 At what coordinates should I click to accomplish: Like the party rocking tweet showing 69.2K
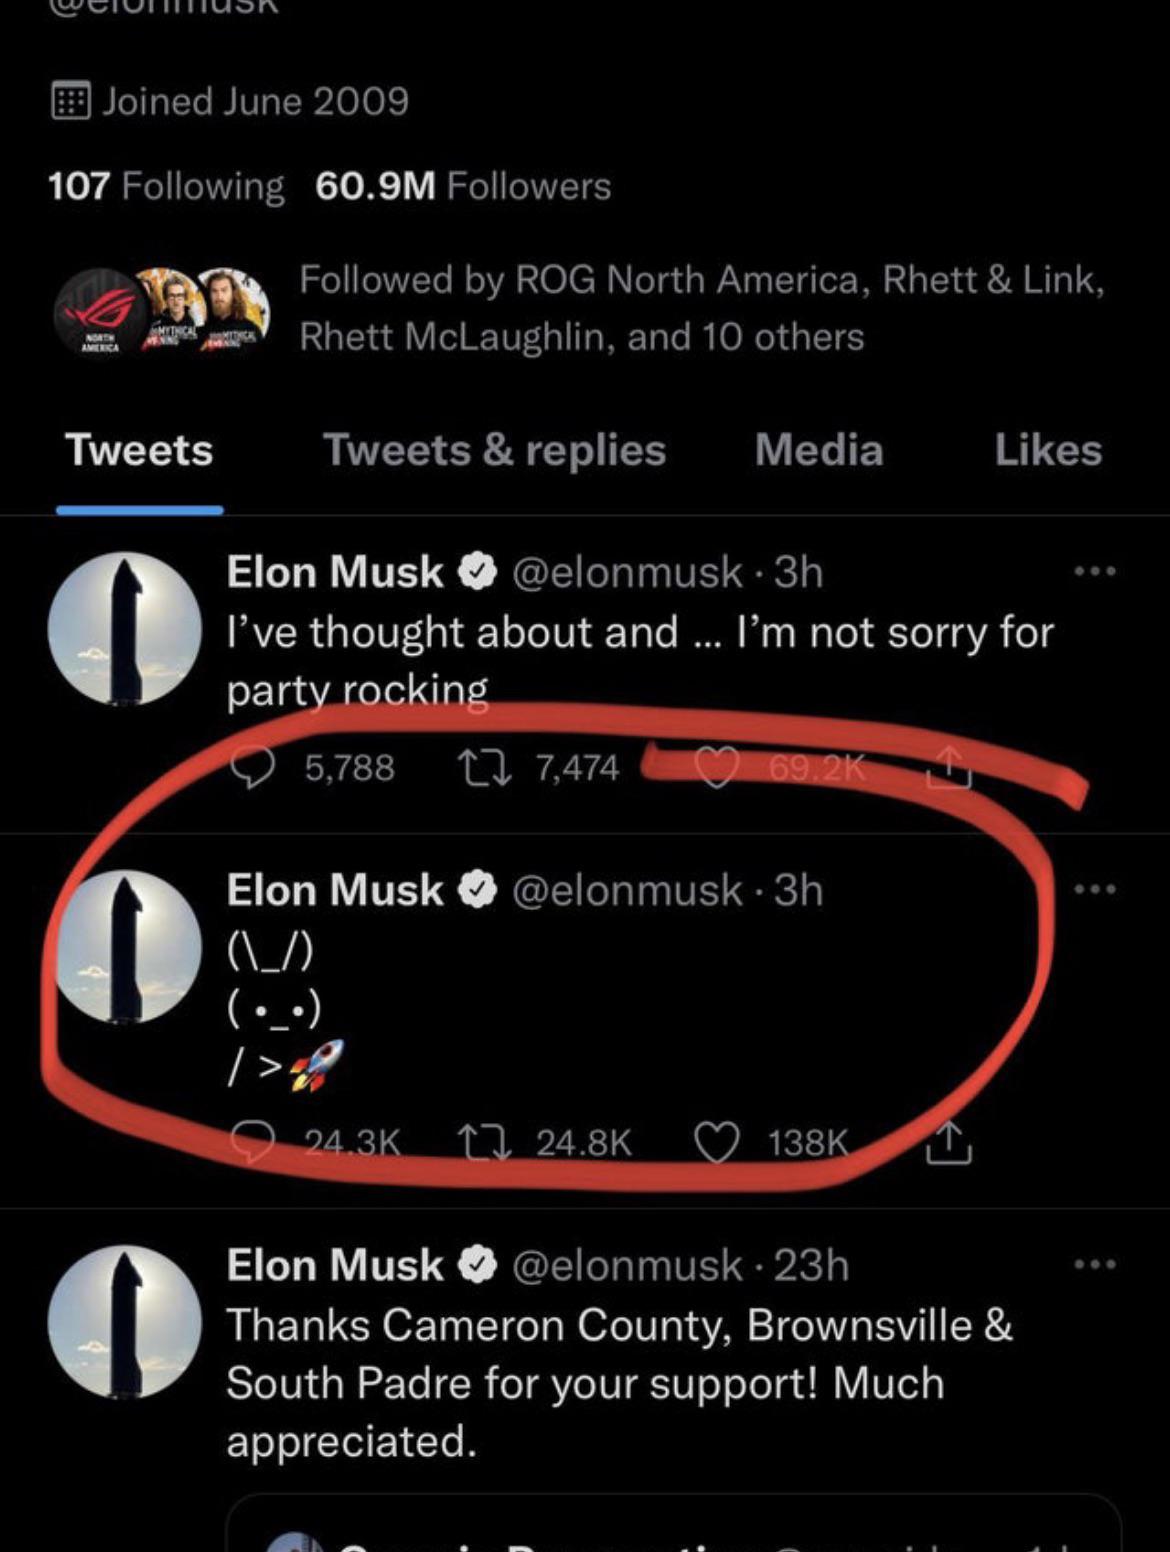719,765
